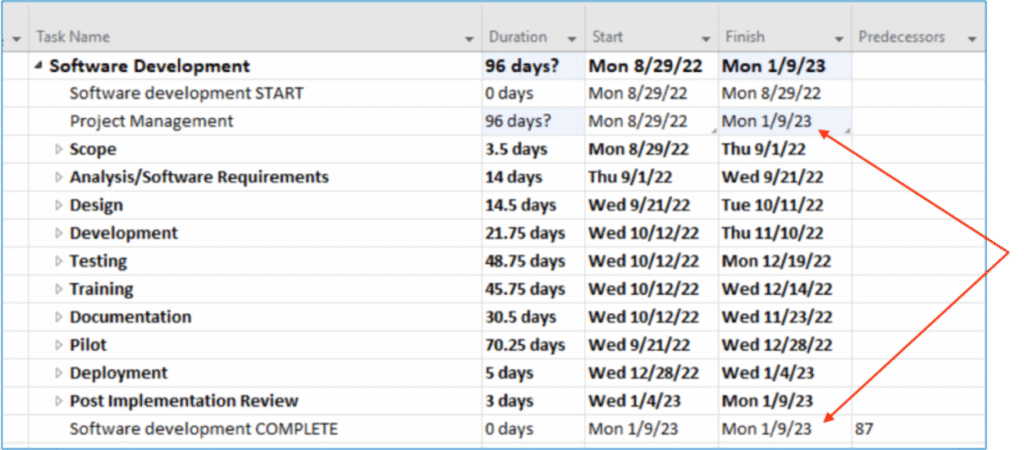Open the Duration column filter dropdown
The width and height of the screenshot is (1024, 450).
[572, 38]
